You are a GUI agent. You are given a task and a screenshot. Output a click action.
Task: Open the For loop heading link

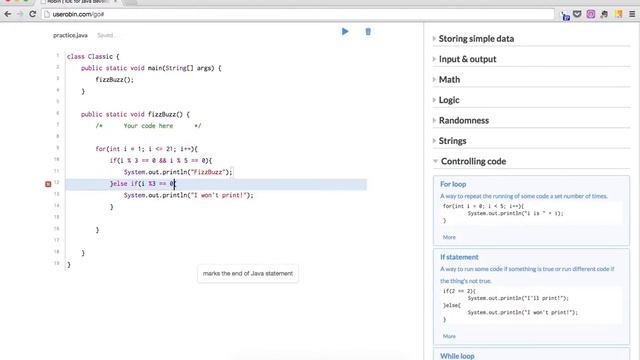[453, 184]
